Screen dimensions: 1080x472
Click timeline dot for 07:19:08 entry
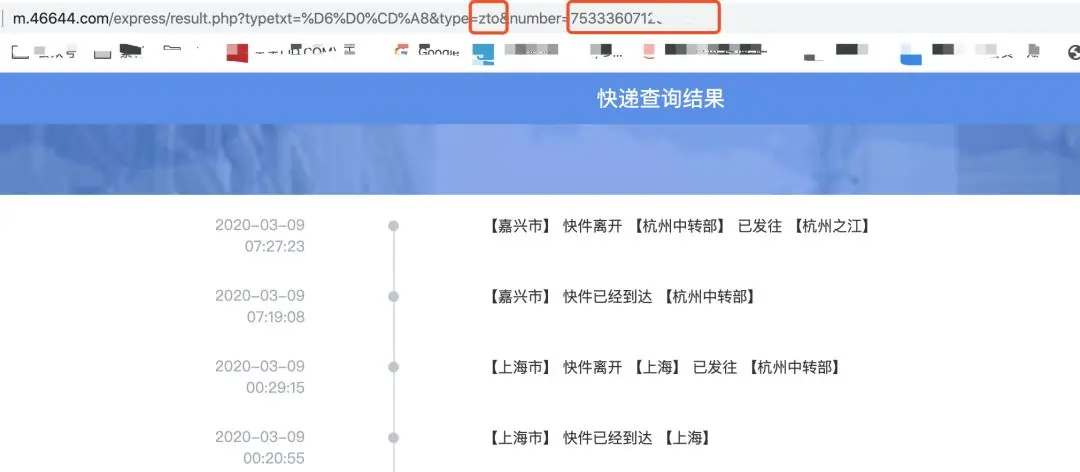pyautogui.click(x=394, y=296)
